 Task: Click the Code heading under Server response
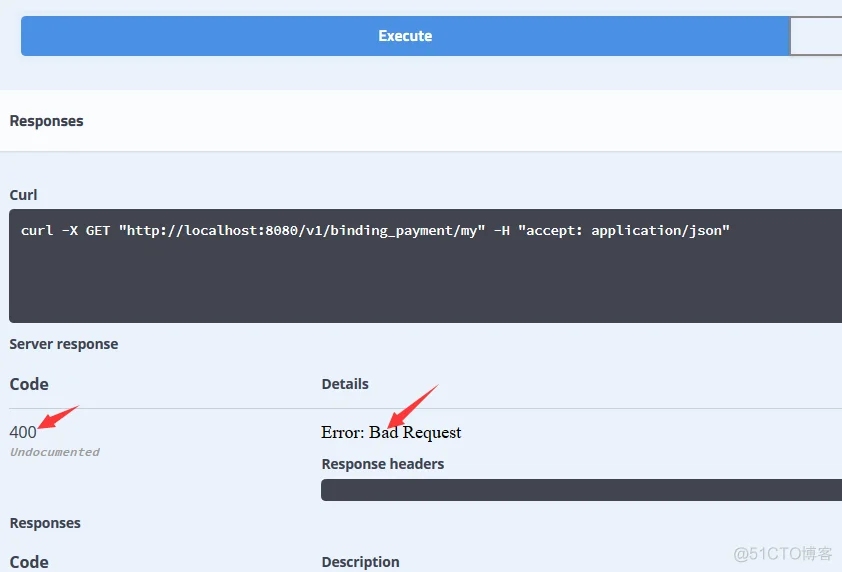pos(29,385)
